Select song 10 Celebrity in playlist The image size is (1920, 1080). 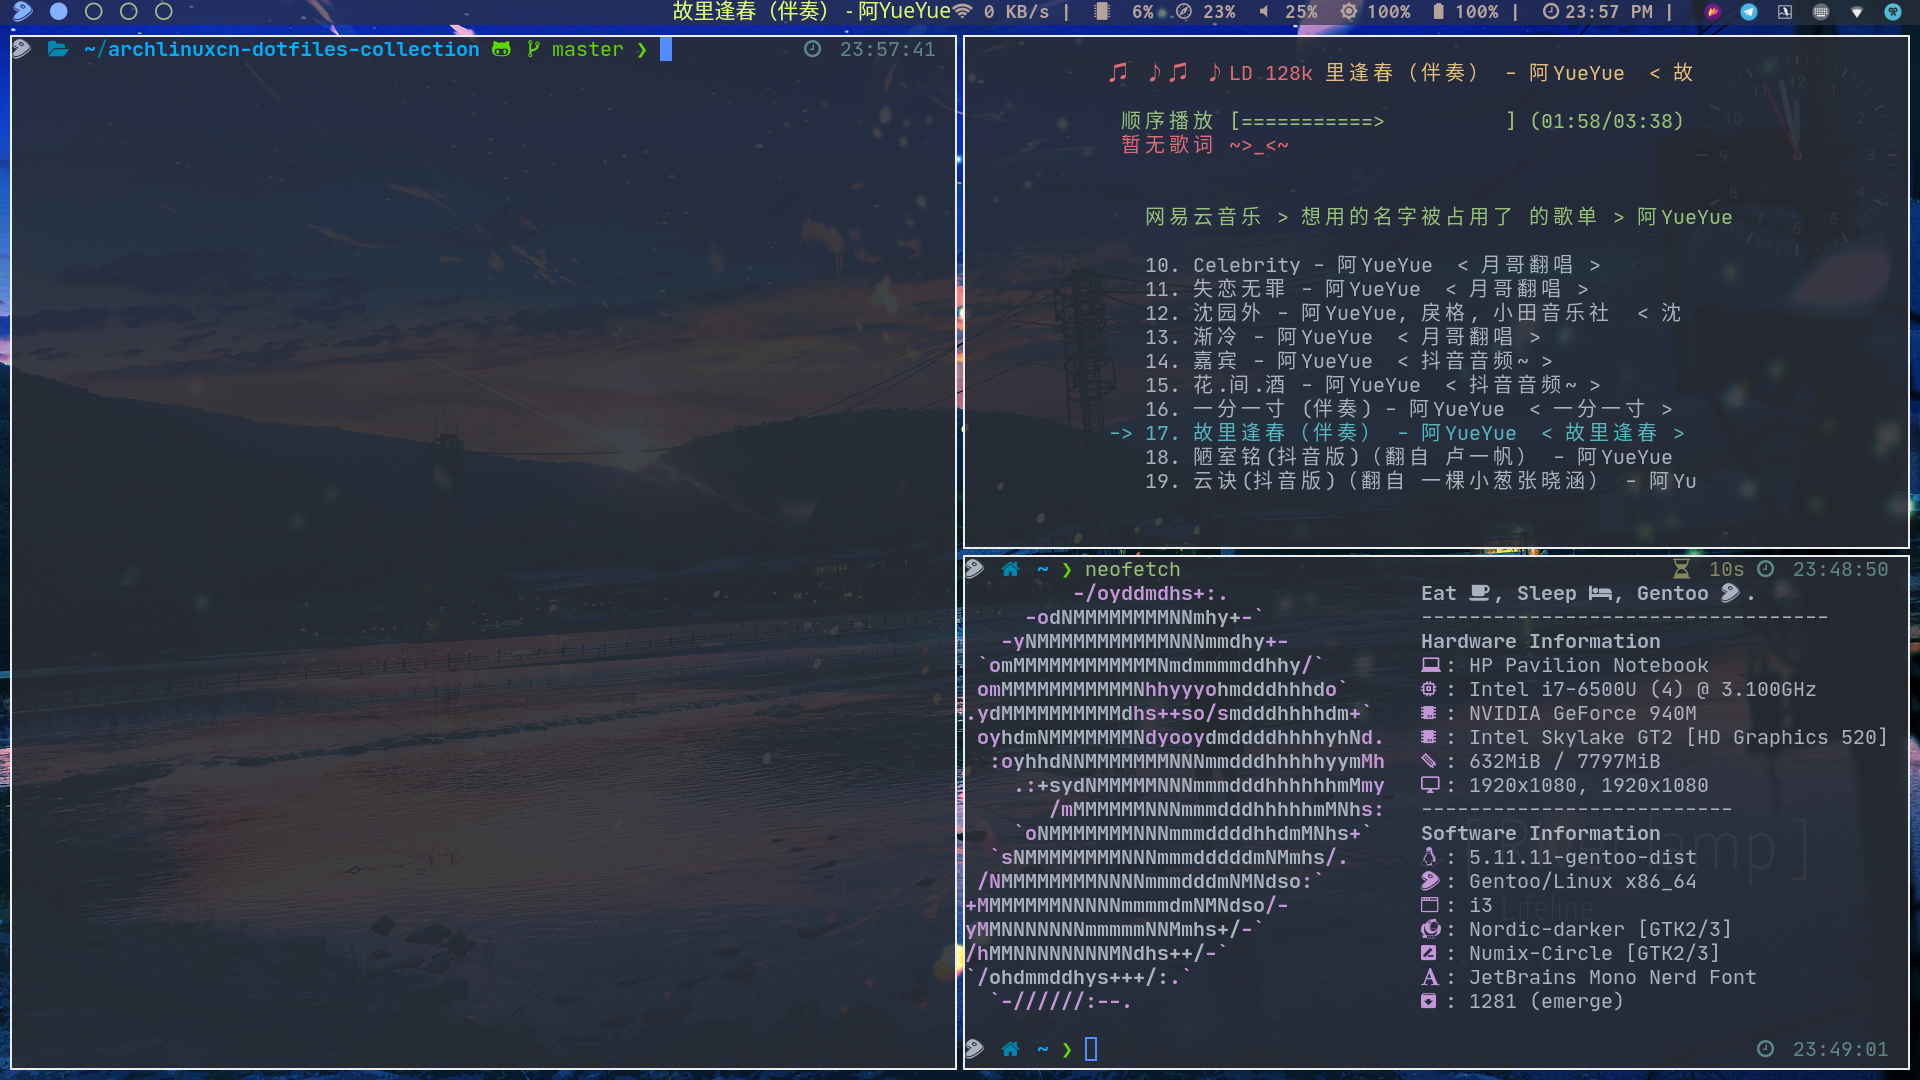point(1246,265)
